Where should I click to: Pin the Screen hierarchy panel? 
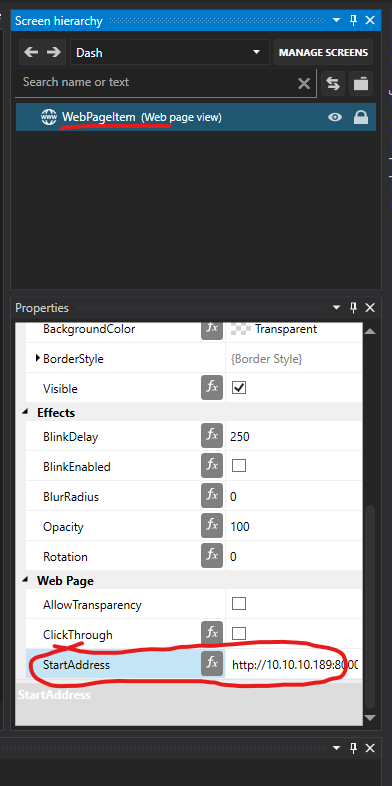coord(353,21)
